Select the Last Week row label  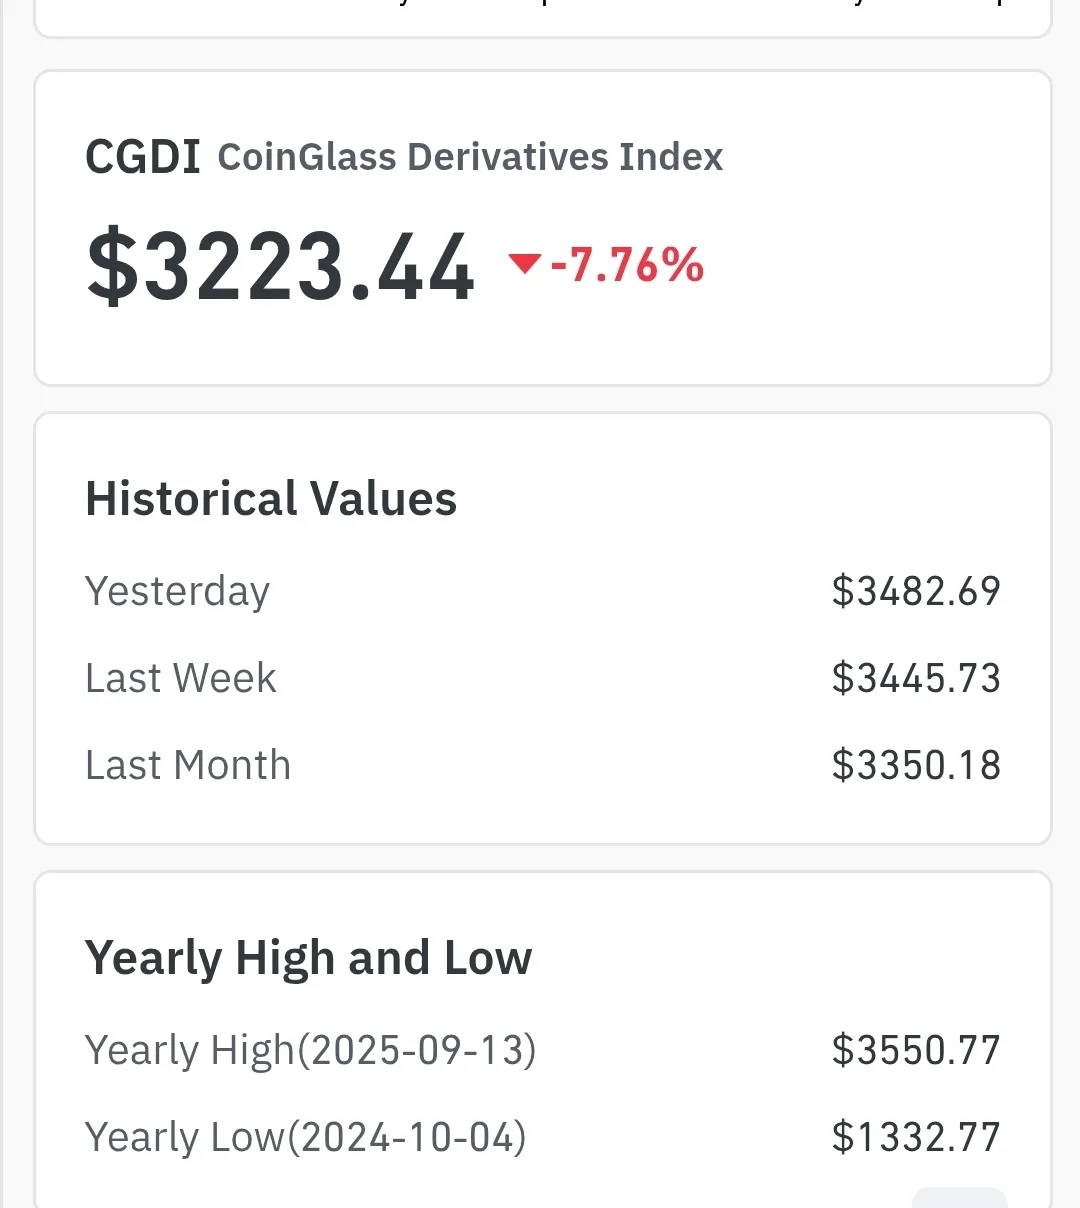181,678
